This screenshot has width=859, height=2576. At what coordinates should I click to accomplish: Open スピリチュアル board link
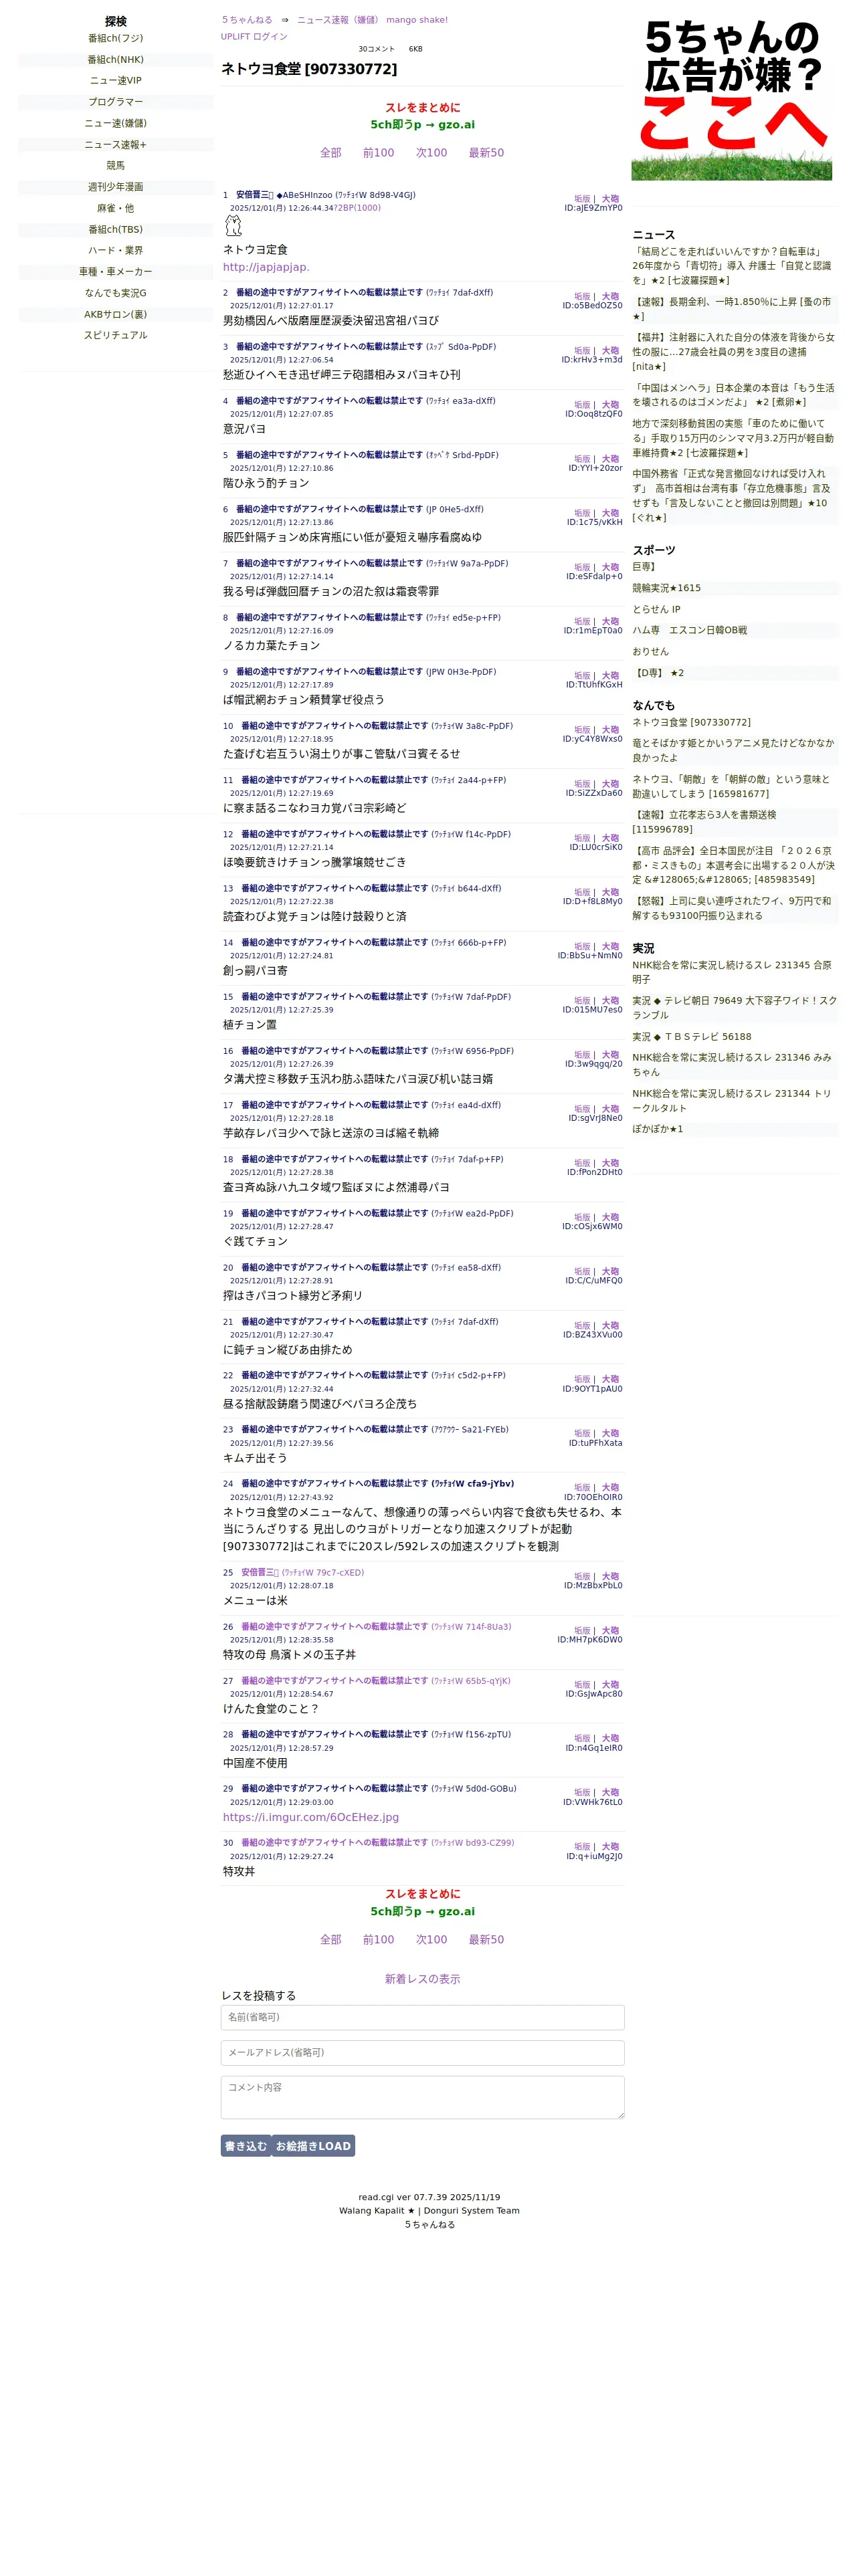tap(115, 336)
